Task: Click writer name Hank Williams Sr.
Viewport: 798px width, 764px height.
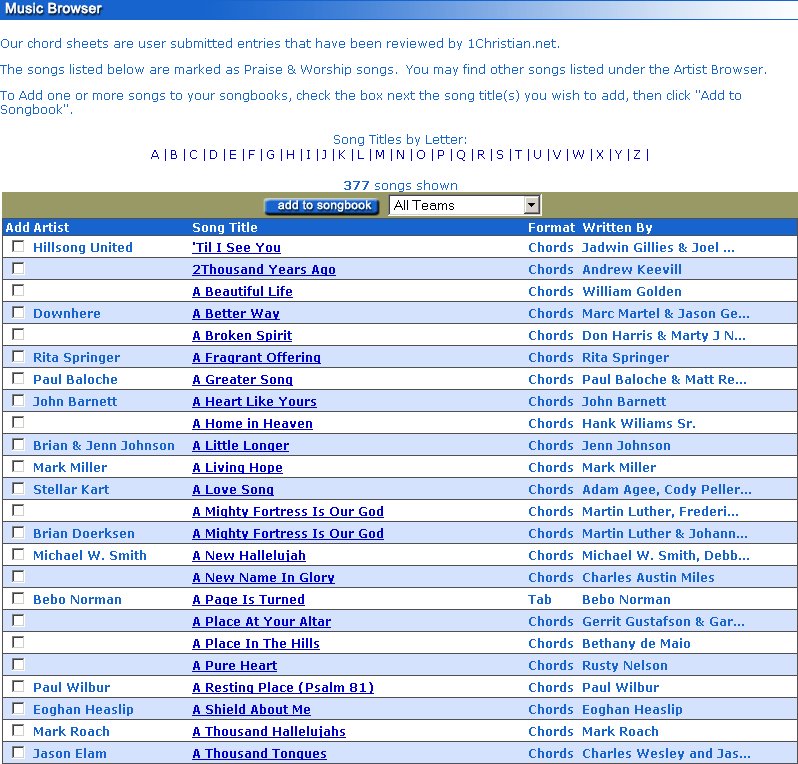Action: click(x=638, y=424)
